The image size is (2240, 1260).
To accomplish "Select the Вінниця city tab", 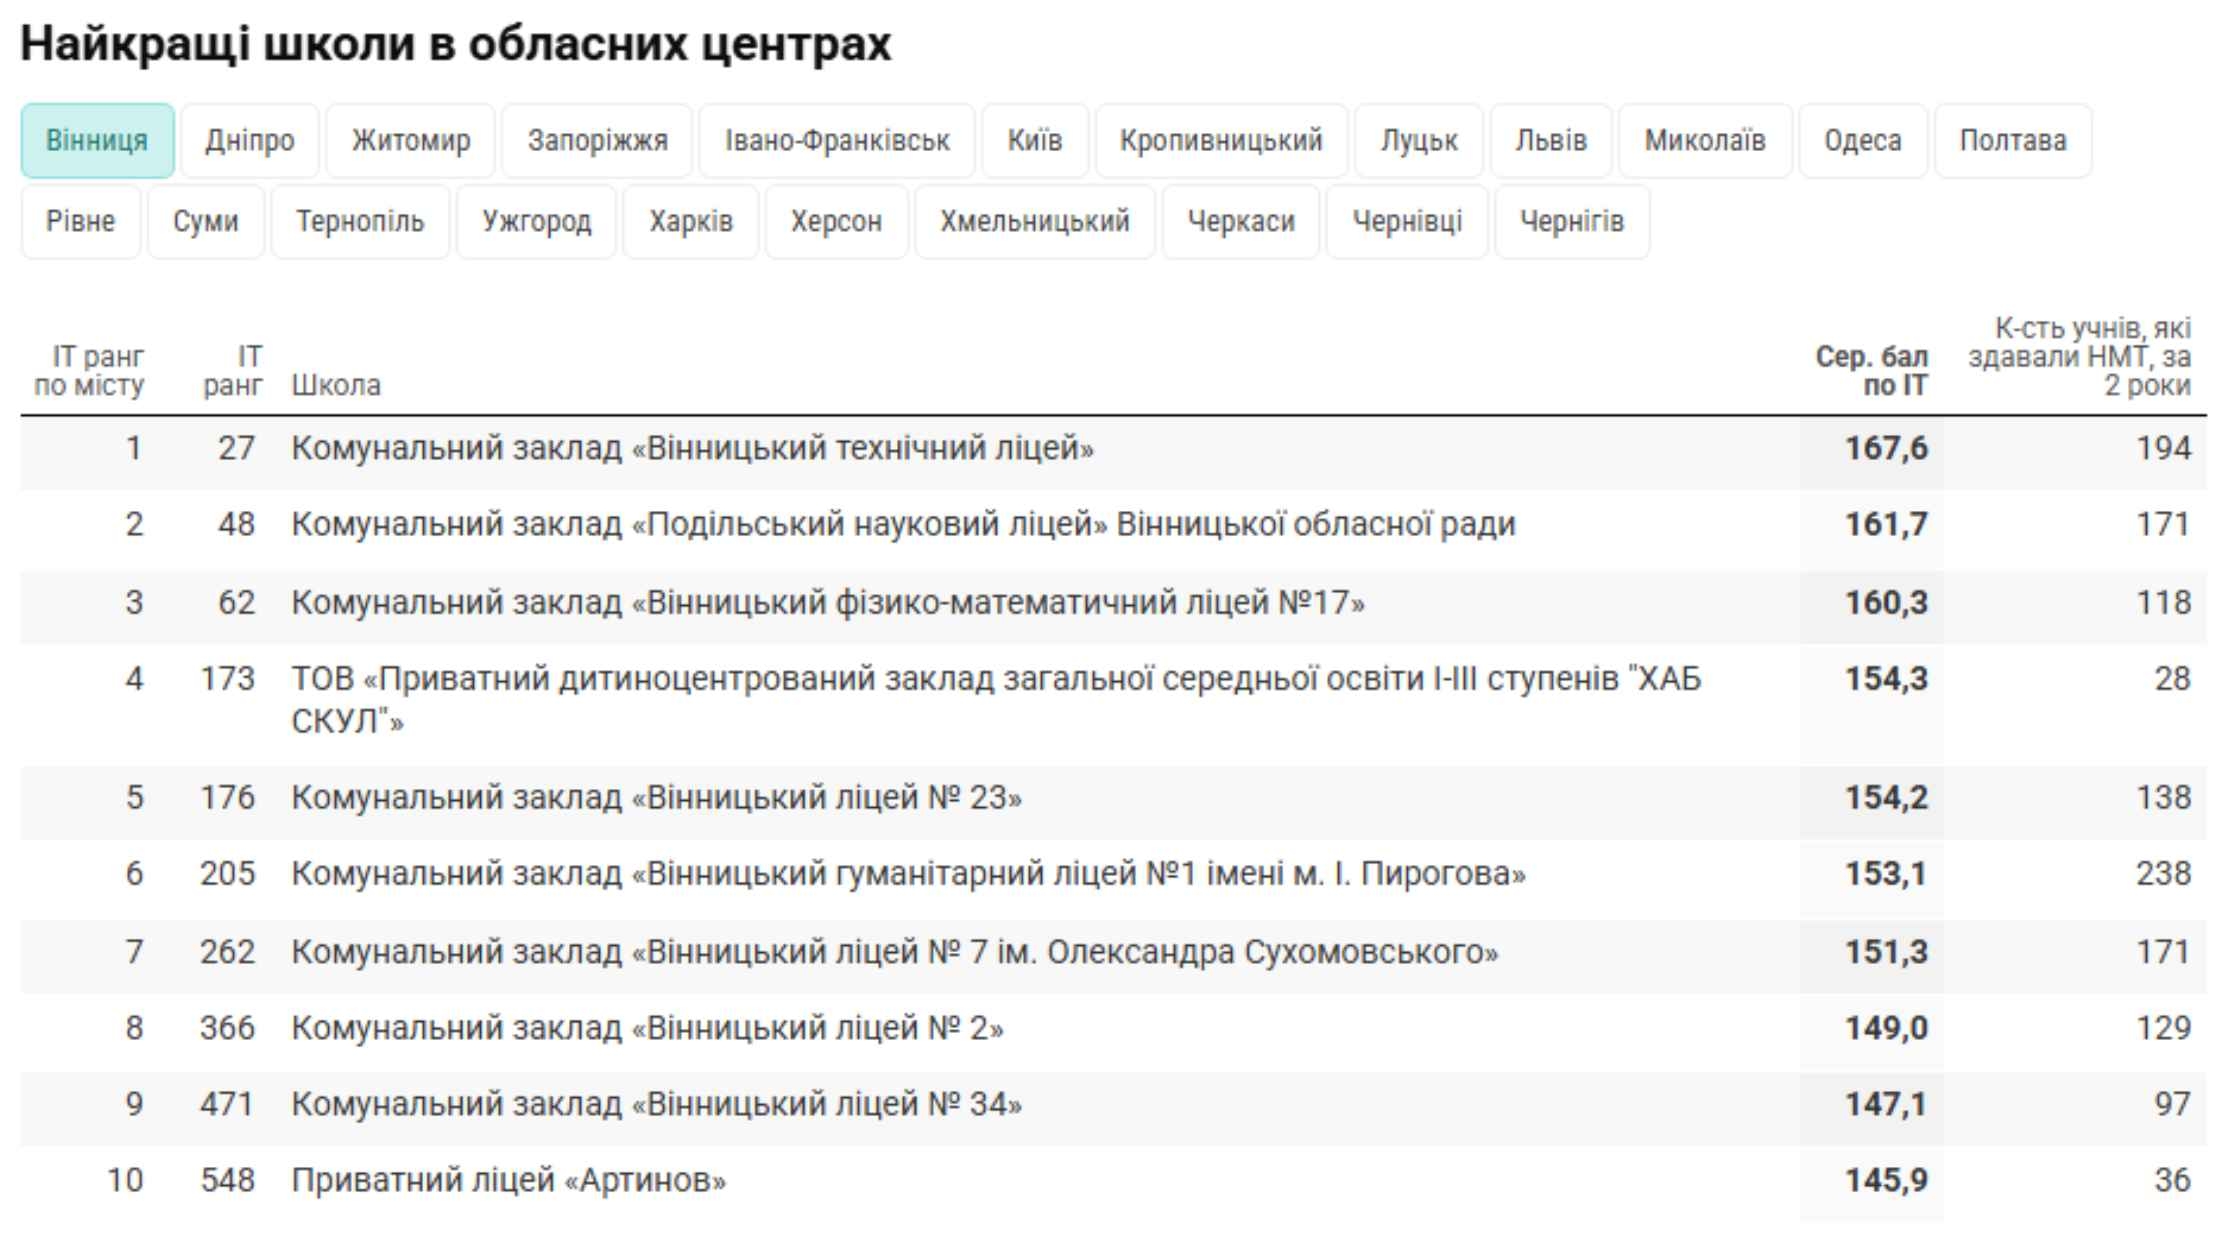I will coord(97,141).
